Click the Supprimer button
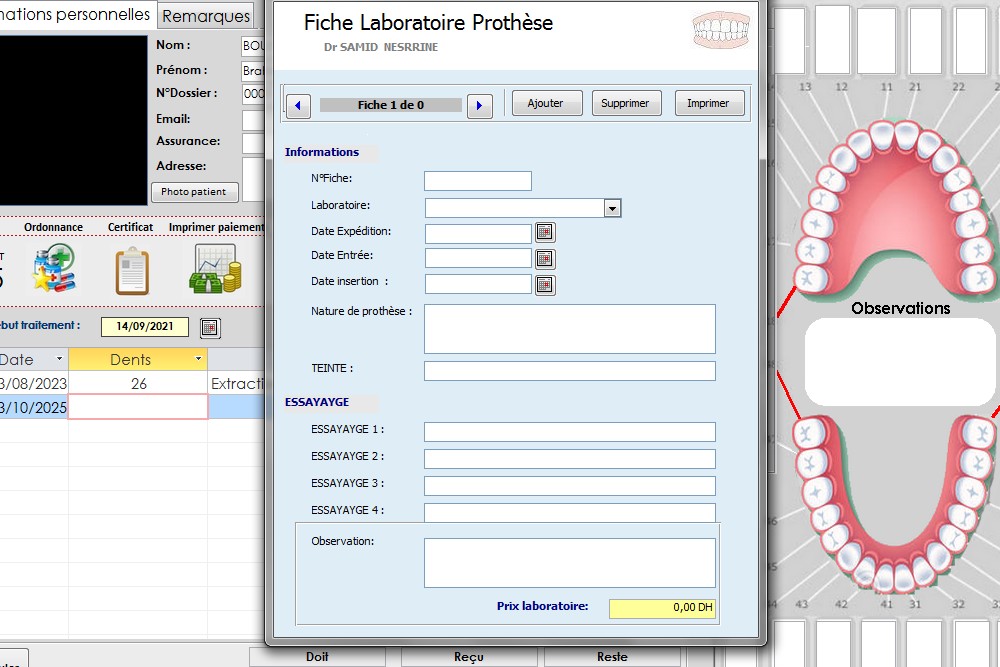Image resolution: width=1000 pixels, height=667 pixels. coord(626,103)
